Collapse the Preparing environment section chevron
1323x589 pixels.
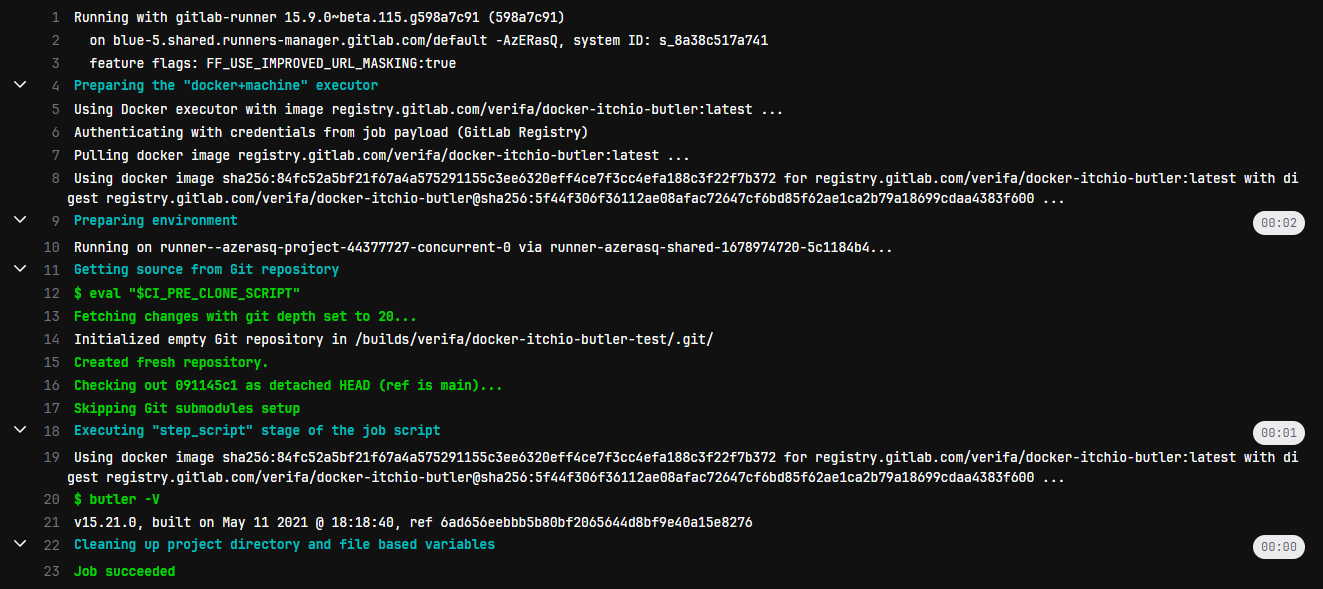[x=20, y=218]
